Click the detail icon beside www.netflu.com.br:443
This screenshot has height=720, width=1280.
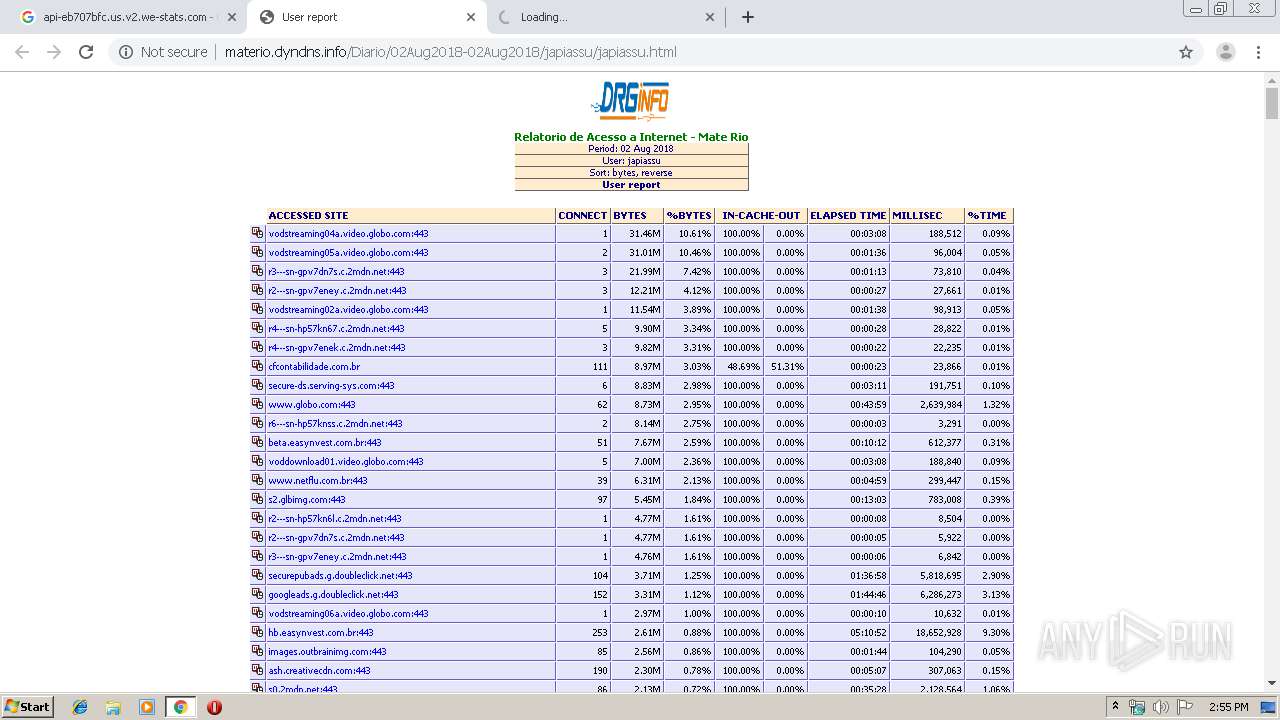257,480
